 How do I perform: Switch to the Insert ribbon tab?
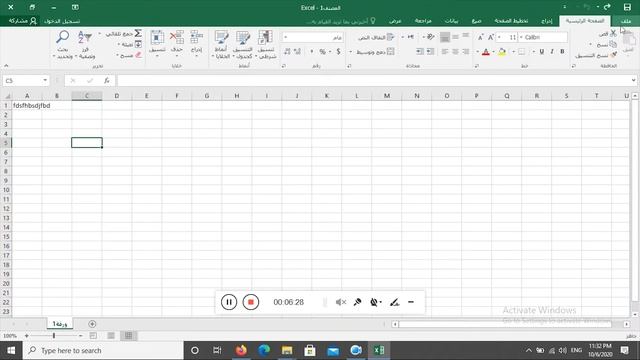tap(547, 21)
